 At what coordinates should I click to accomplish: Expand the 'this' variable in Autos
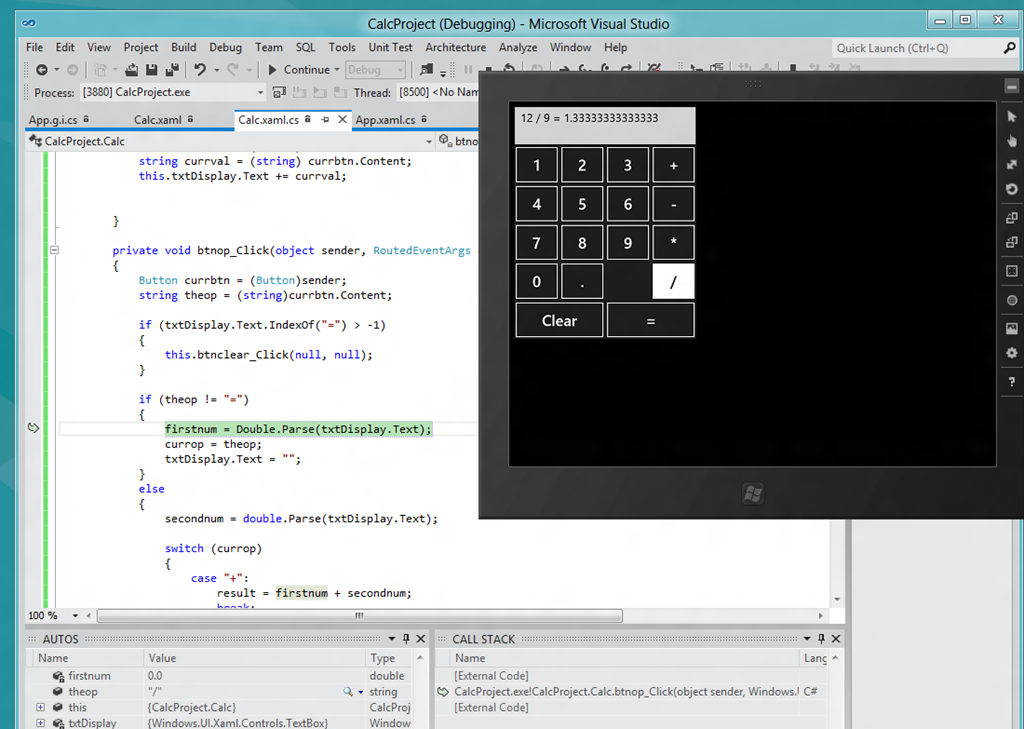pyautogui.click(x=40, y=707)
